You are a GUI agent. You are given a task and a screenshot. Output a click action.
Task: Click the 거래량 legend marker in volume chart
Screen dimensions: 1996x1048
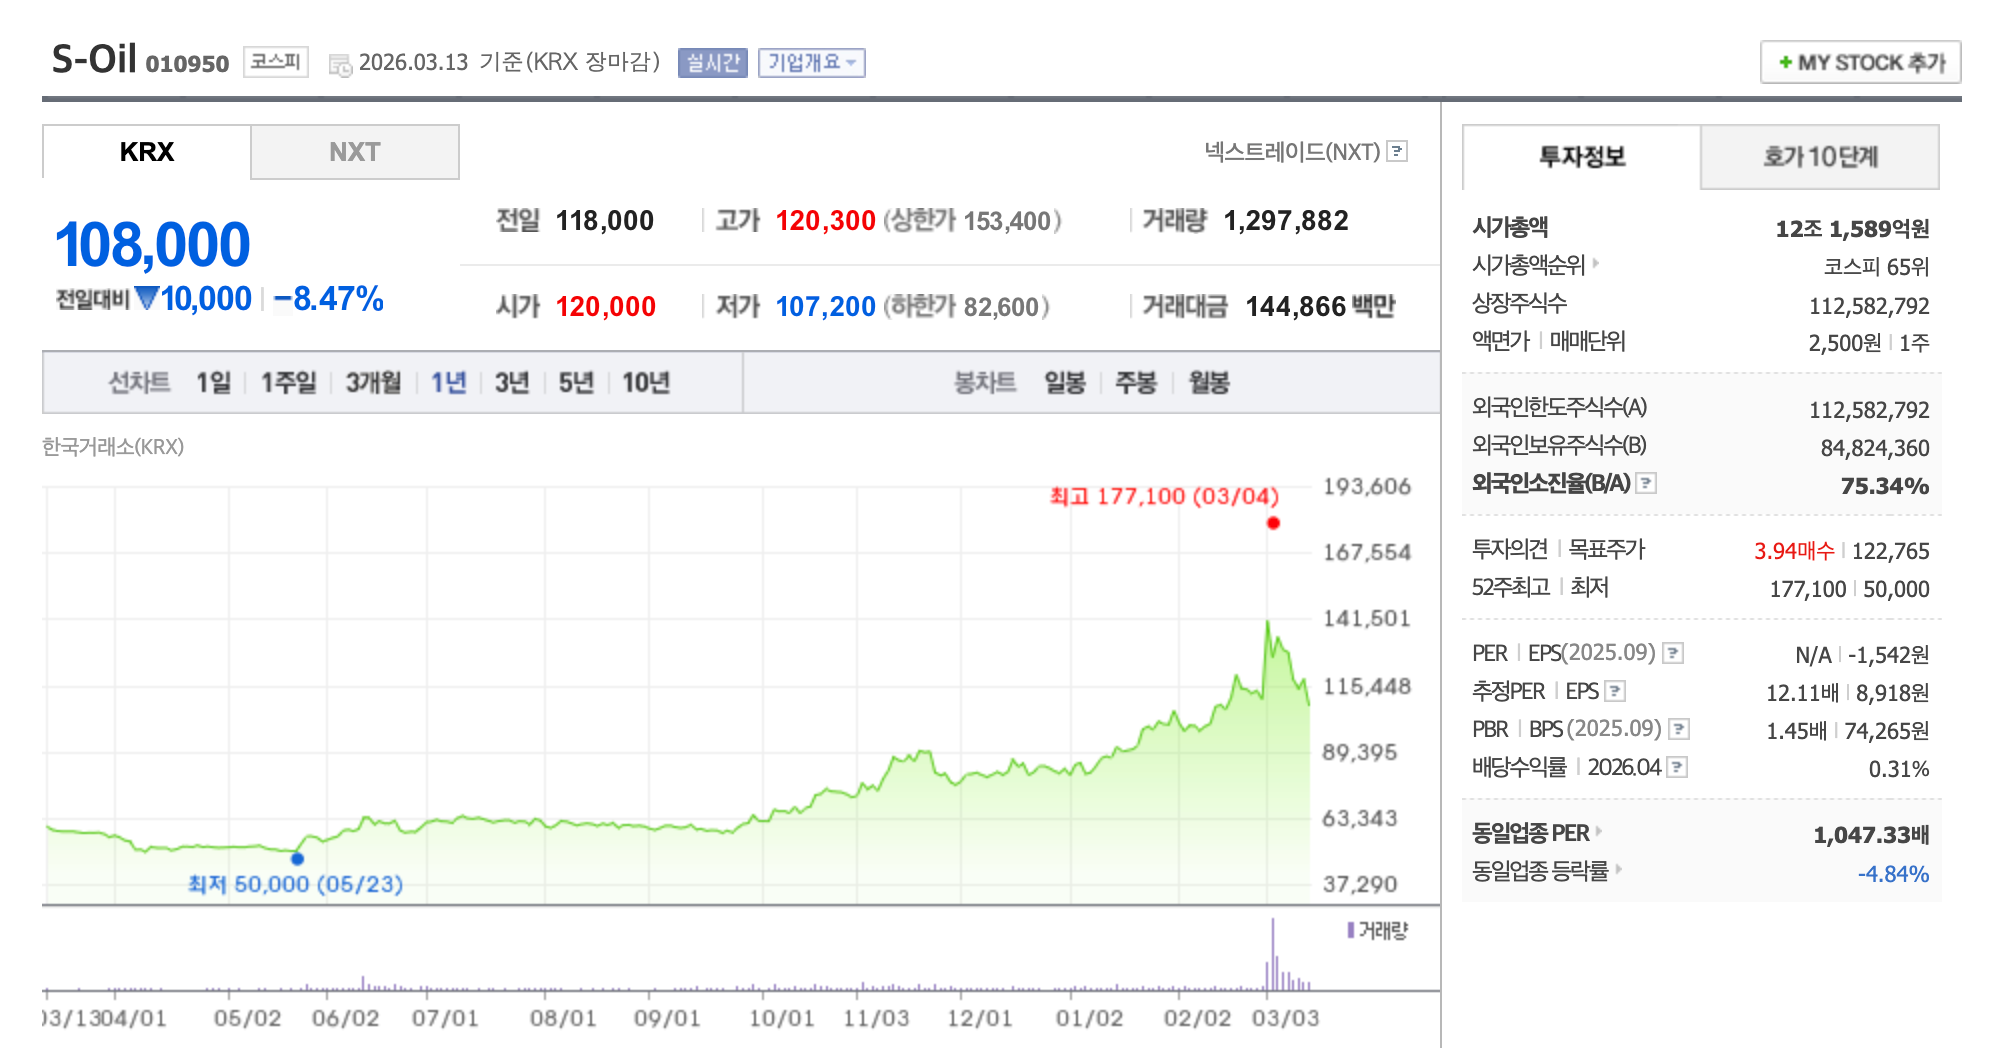[1351, 930]
